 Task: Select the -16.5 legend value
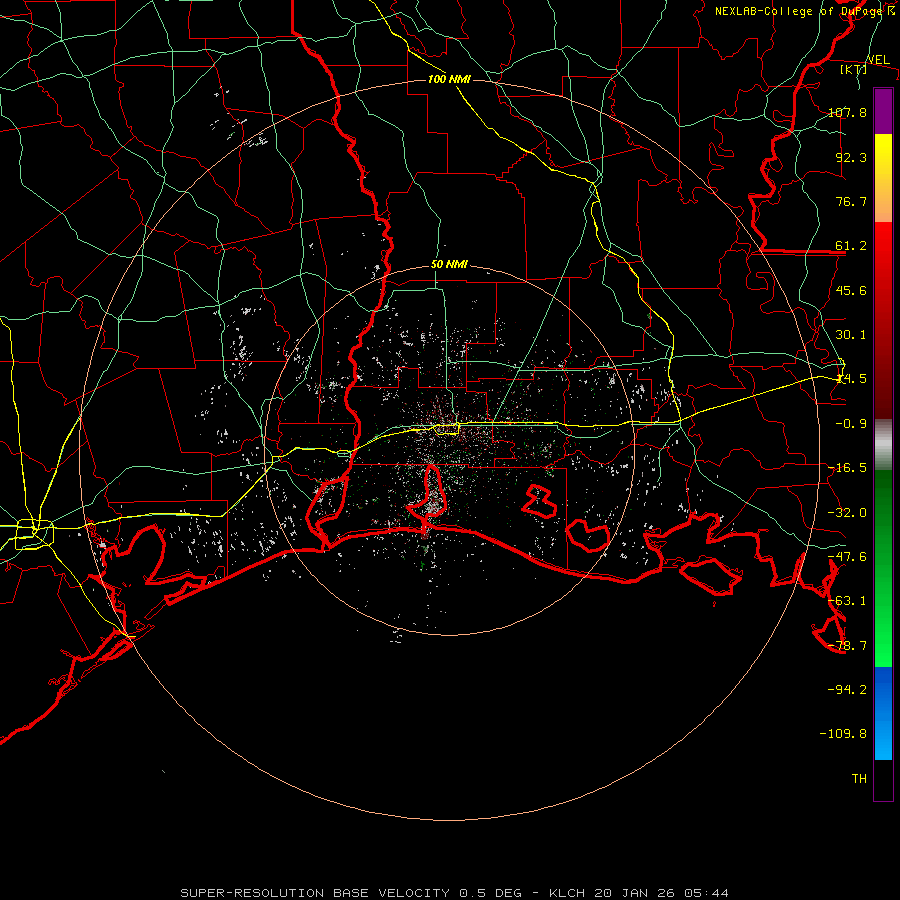848,468
